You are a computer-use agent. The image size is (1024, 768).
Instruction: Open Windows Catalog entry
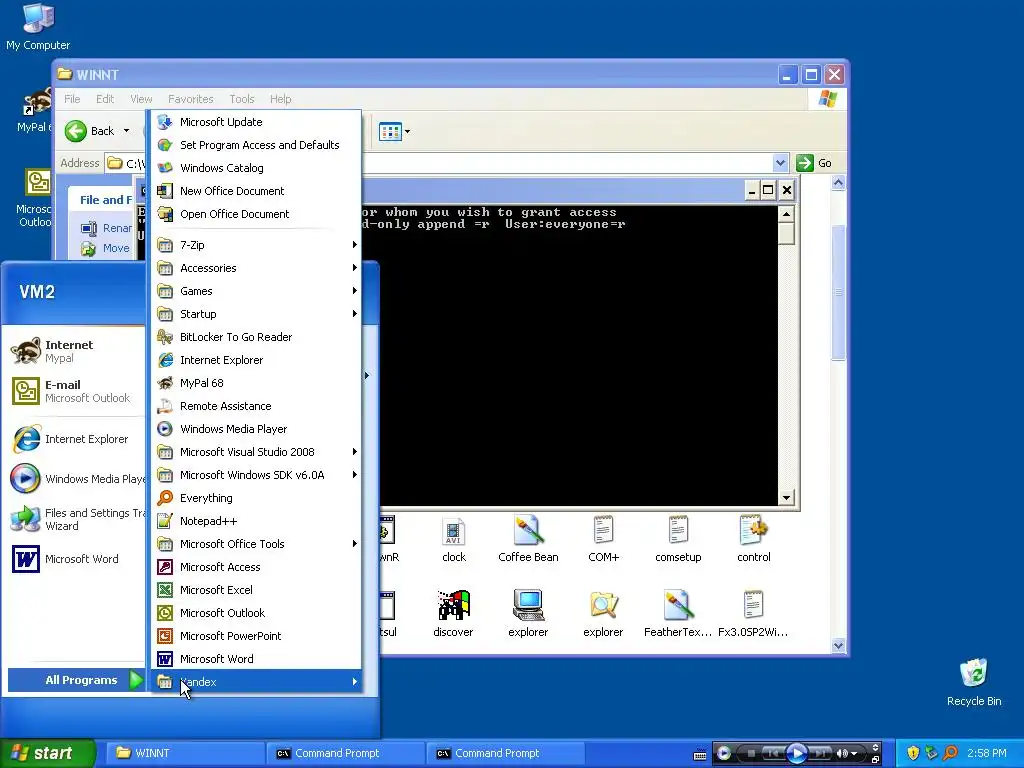point(257,168)
